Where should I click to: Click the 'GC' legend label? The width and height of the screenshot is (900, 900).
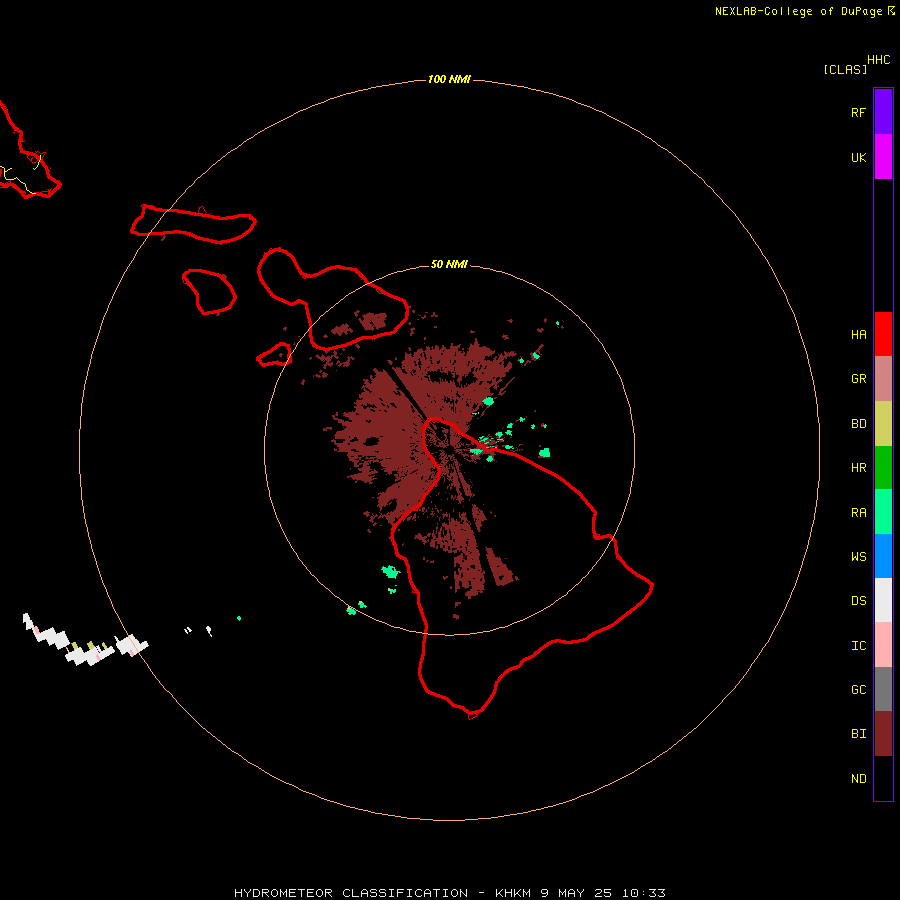click(x=858, y=690)
